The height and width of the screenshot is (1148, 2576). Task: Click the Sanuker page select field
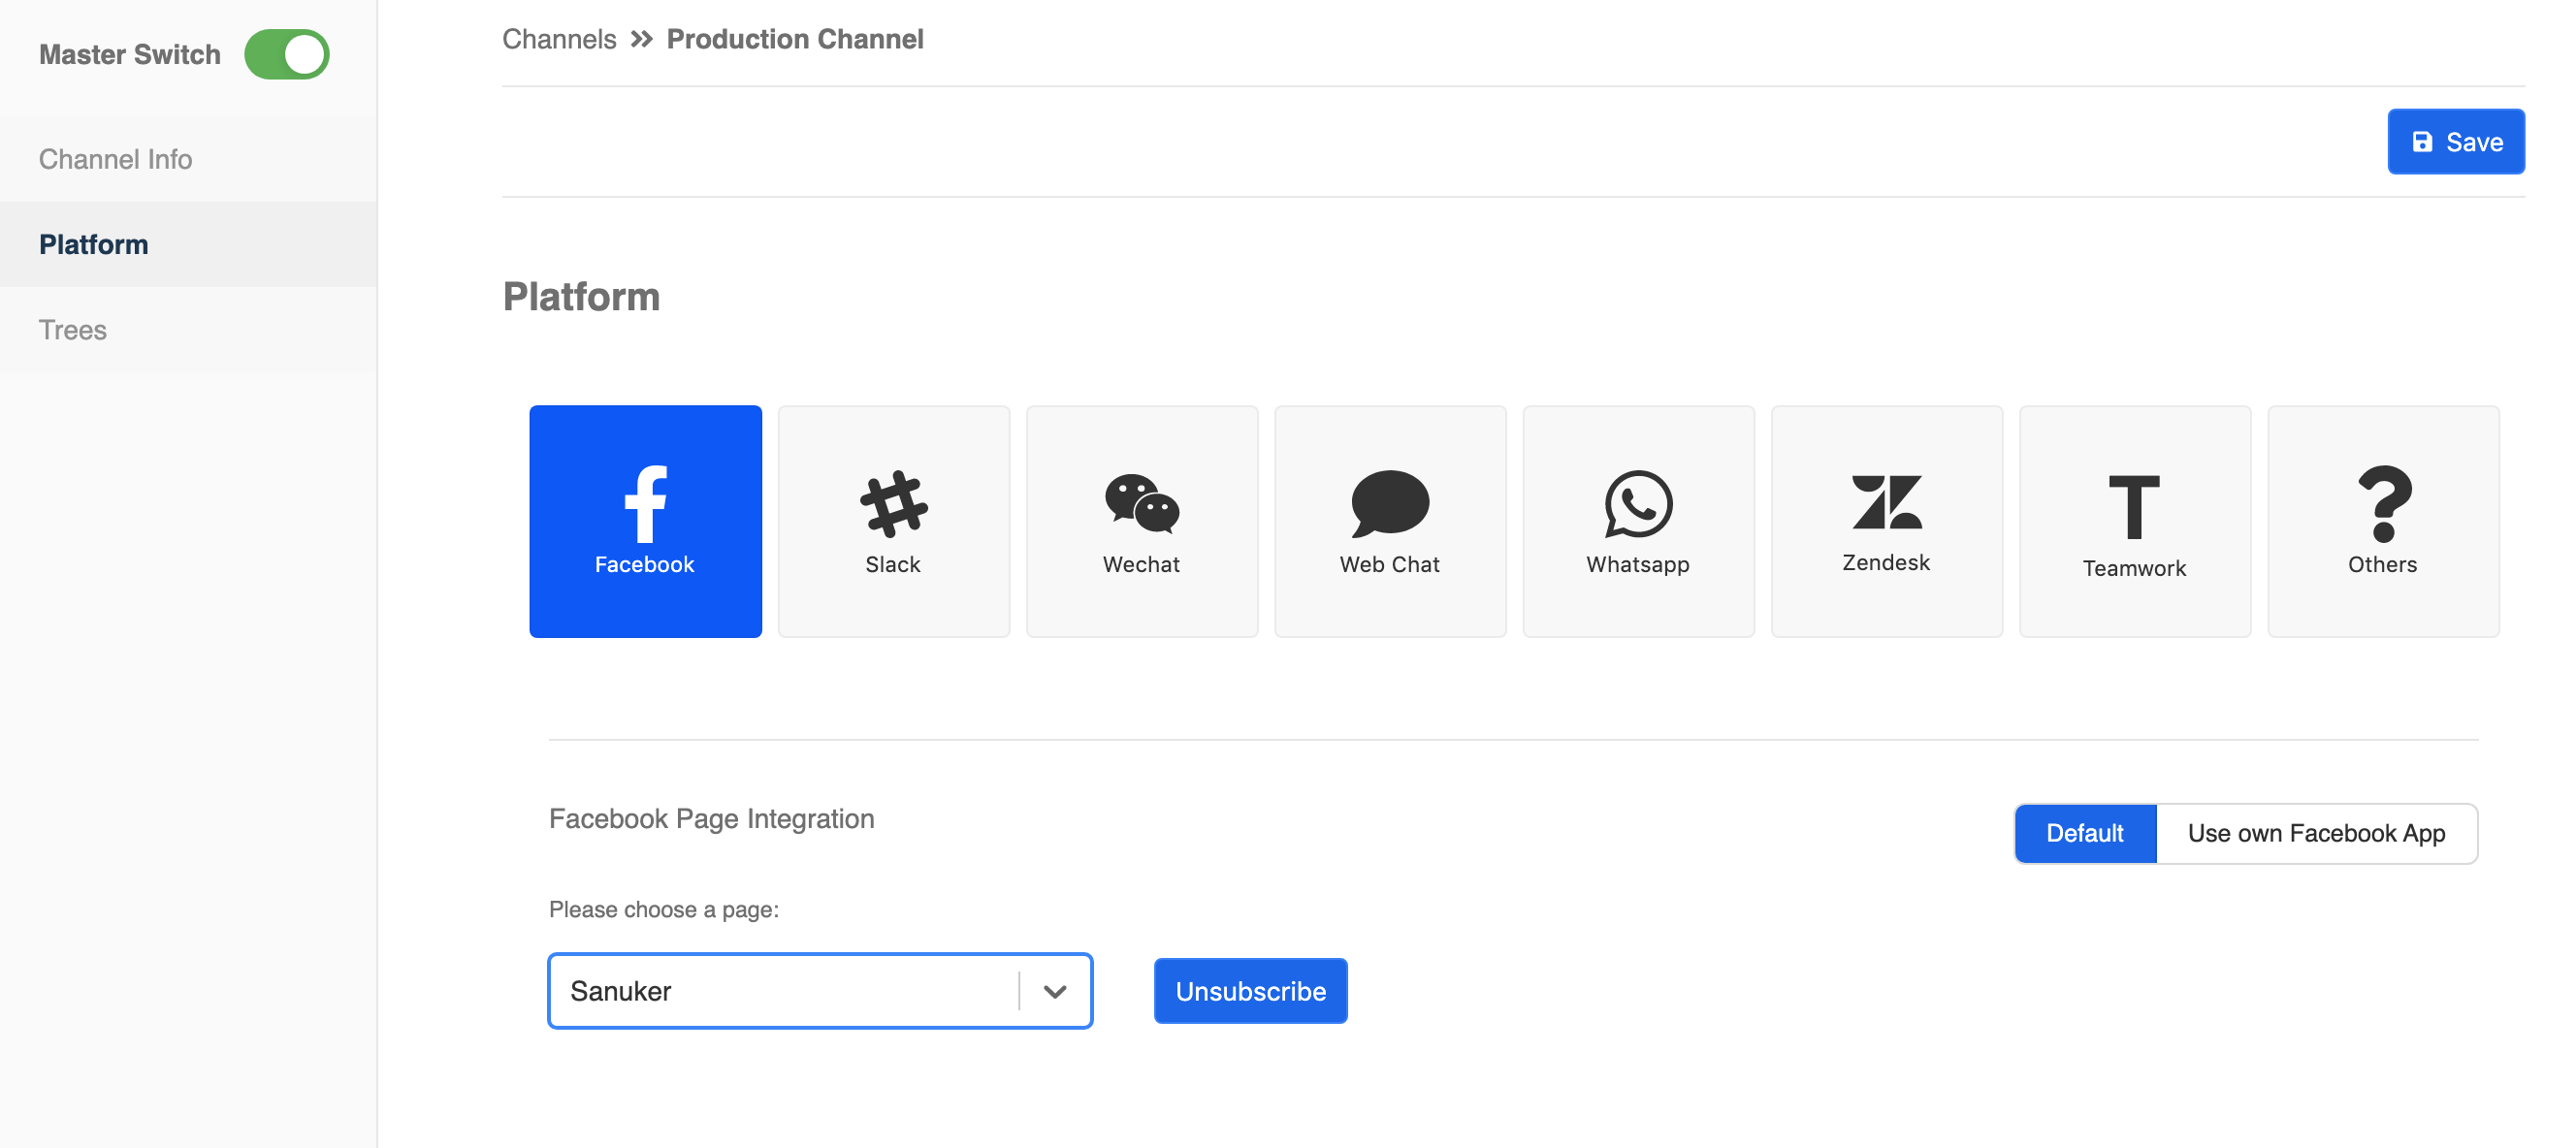tap(820, 991)
